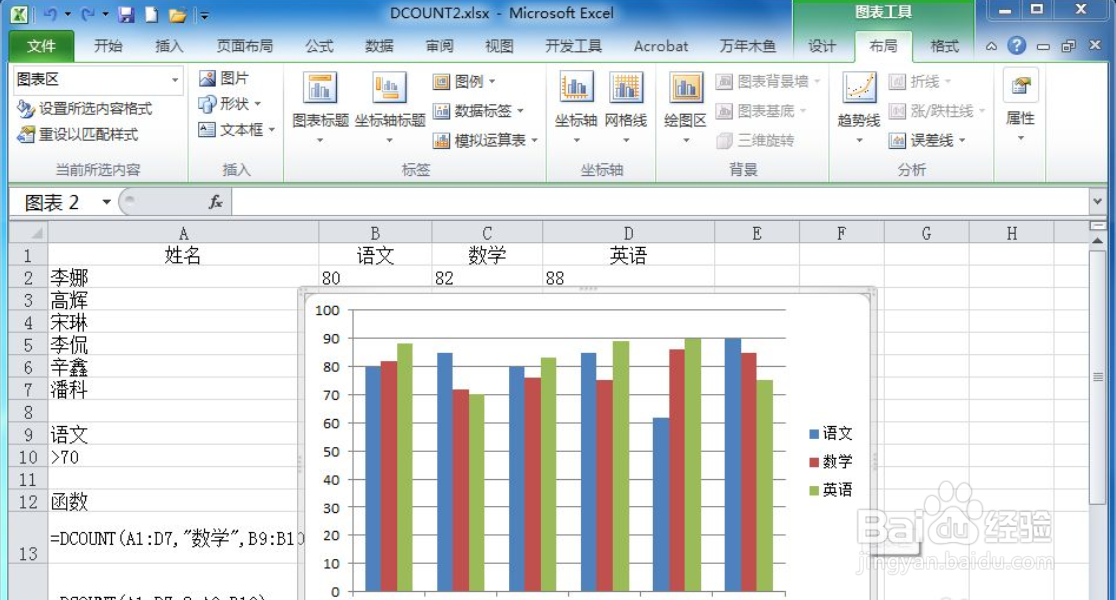Switch to the View (视图) tab
This screenshot has height=600, width=1116.
point(499,46)
